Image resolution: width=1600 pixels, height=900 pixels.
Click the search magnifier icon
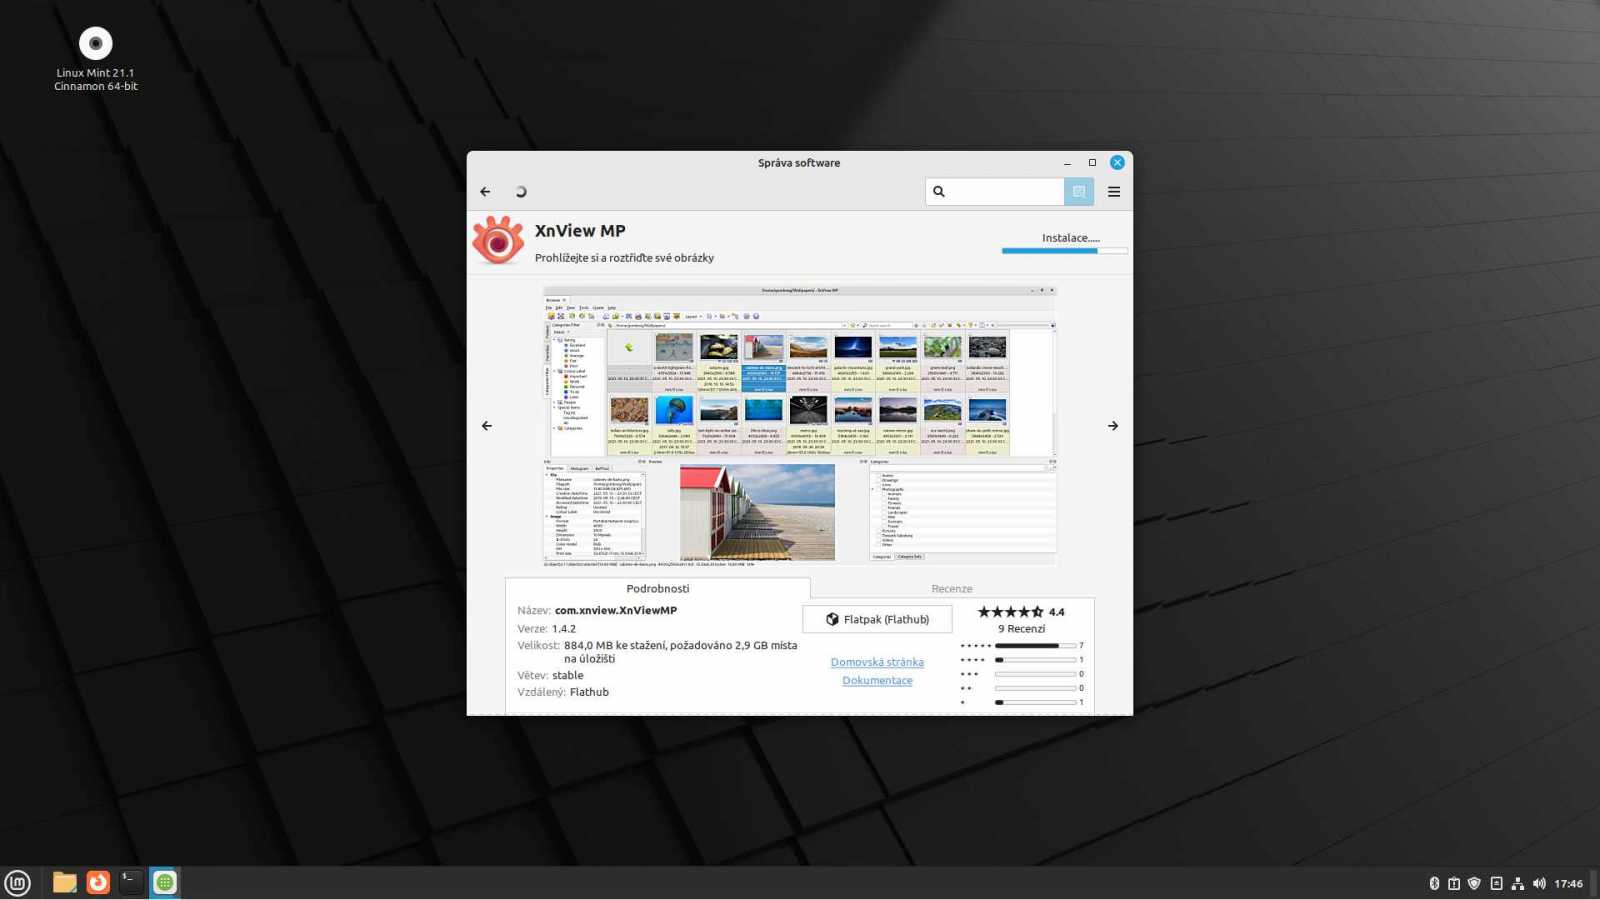939,192
